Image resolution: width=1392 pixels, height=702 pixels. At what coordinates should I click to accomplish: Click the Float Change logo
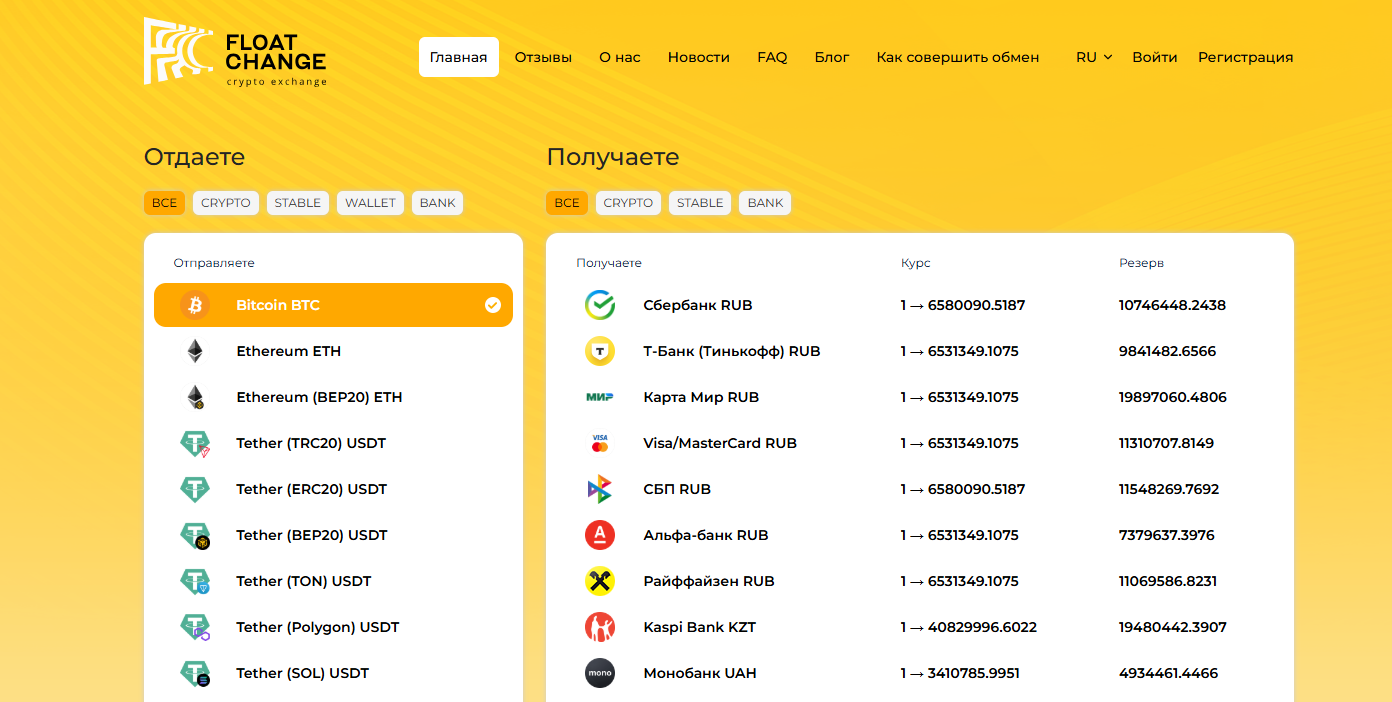pyautogui.click(x=235, y=52)
